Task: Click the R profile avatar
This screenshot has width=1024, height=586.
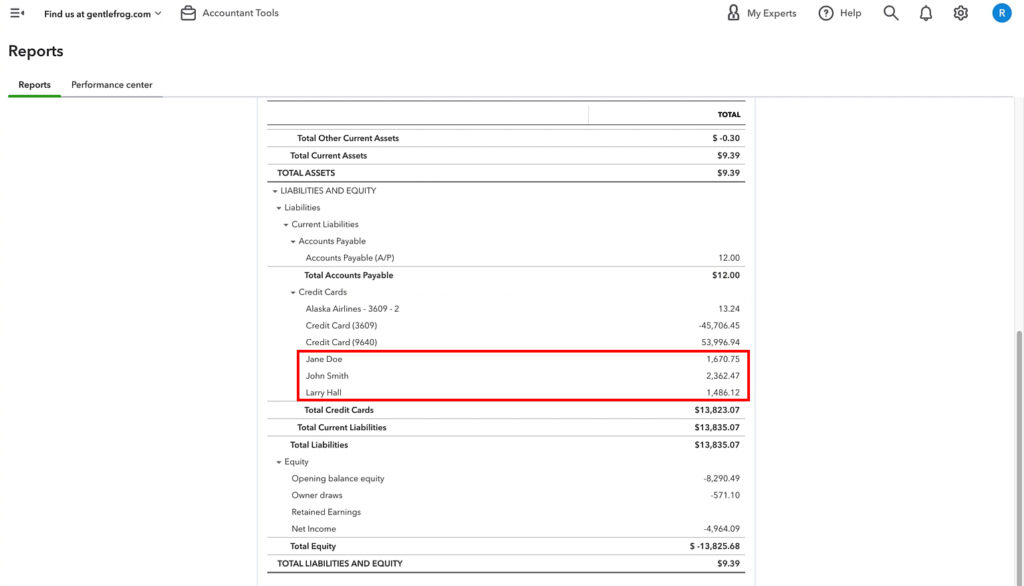Action: (1002, 13)
